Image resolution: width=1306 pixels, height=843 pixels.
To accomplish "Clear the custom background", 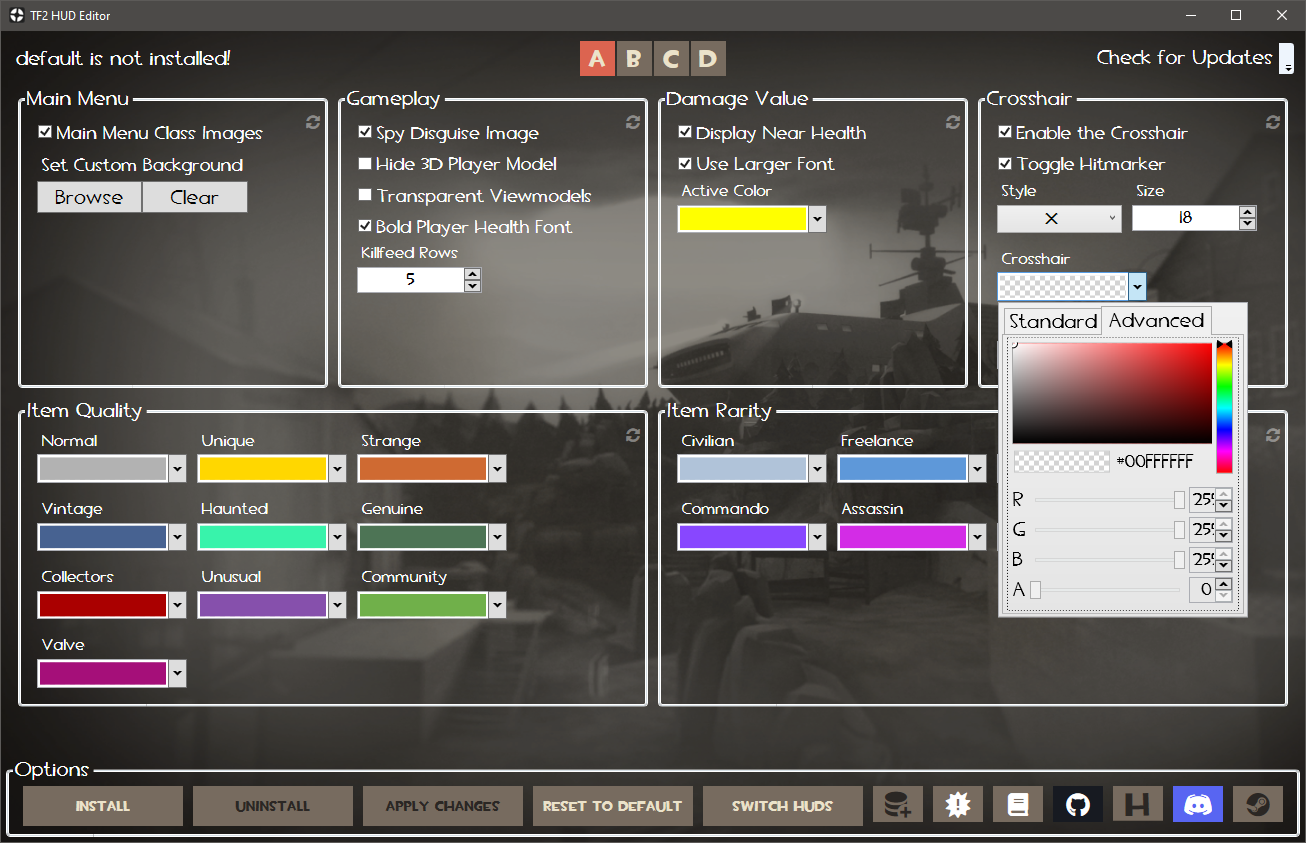I will [194, 197].
